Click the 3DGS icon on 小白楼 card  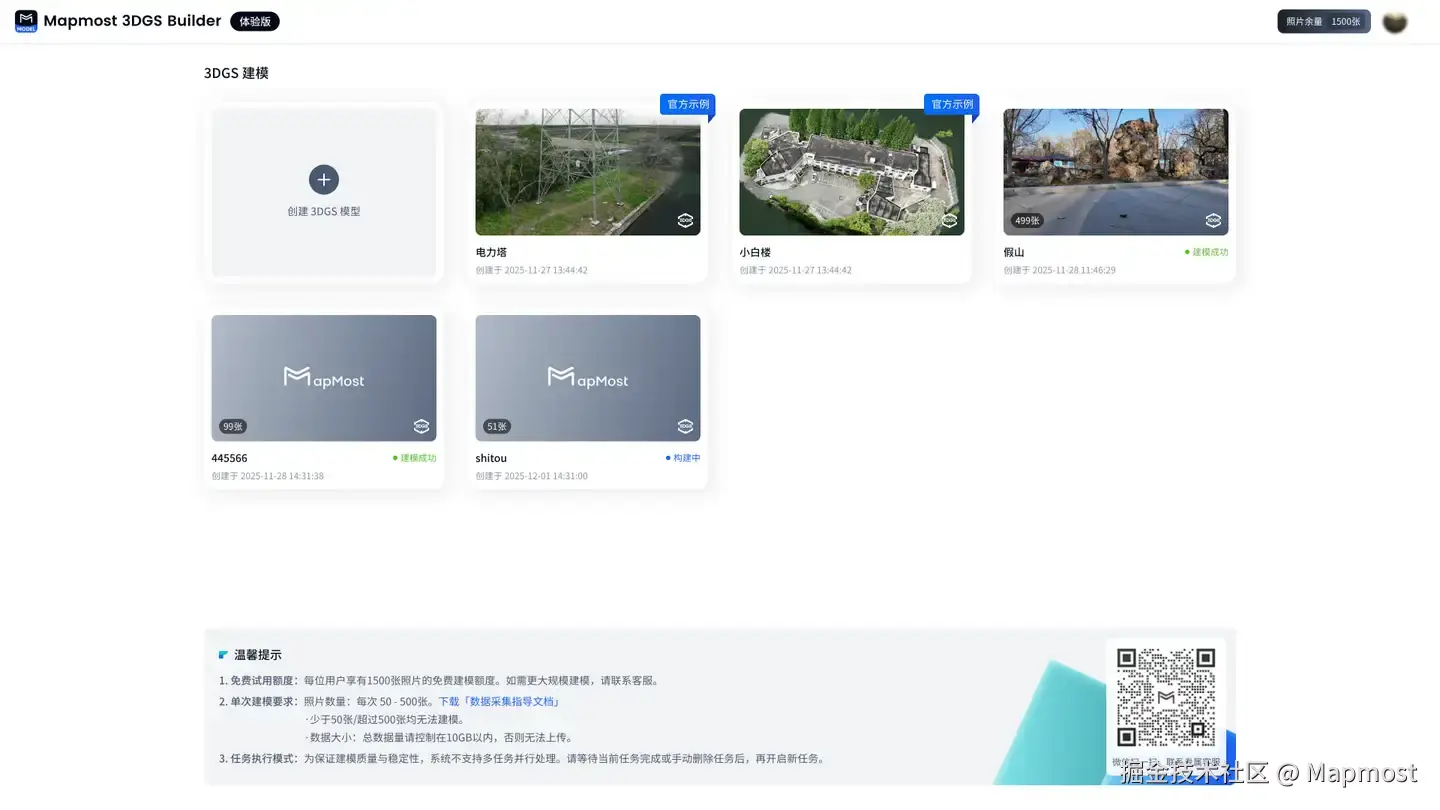click(949, 220)
